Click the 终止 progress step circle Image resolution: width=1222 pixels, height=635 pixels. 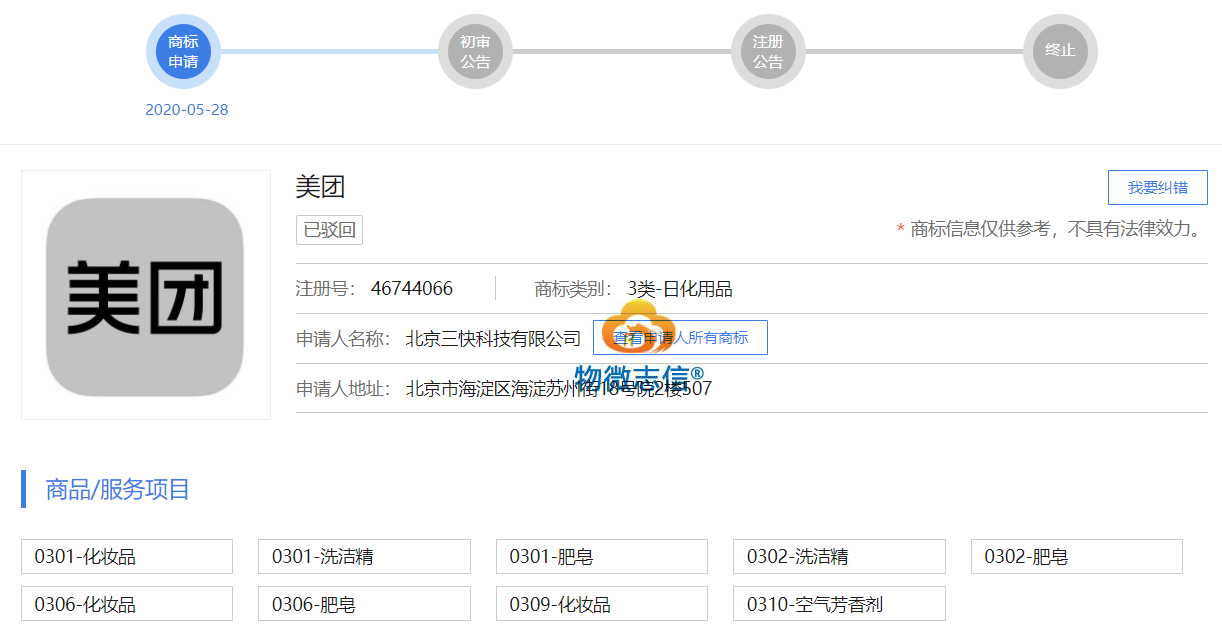(x=1060, y=51)
